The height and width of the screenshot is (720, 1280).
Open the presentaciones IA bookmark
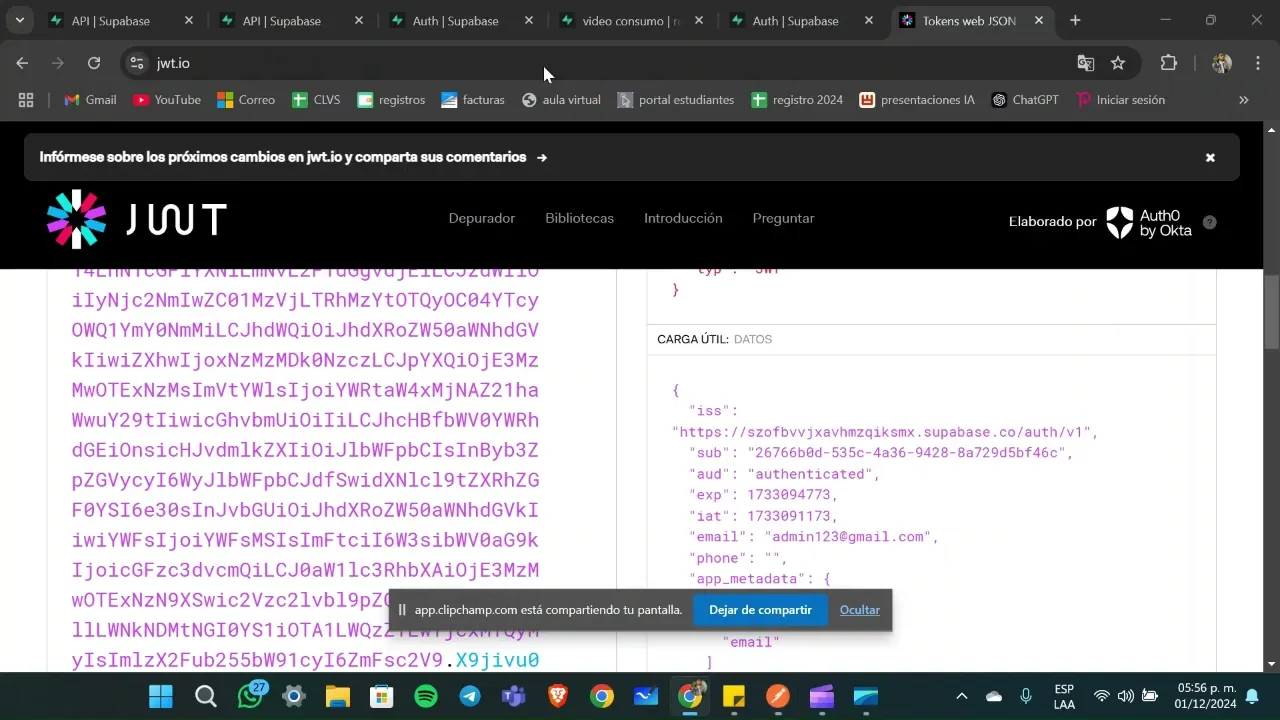pyautogui.click(x=917, y=100)
